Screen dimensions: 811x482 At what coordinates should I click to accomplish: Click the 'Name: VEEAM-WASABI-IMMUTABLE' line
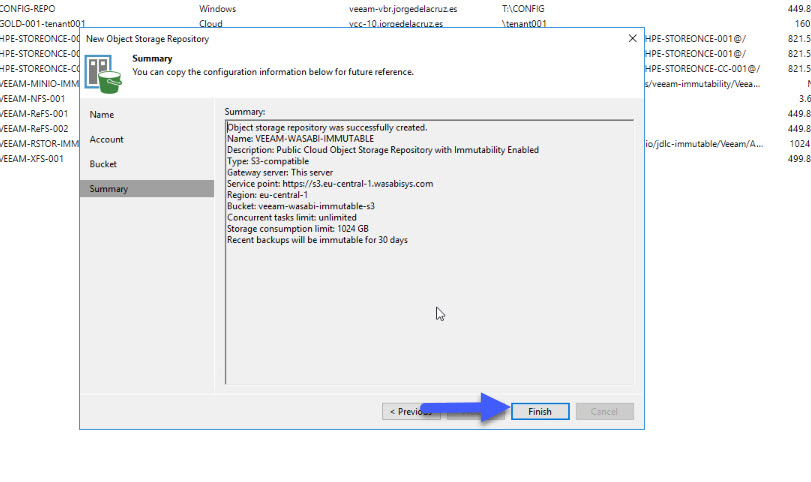tap(301, 139)
